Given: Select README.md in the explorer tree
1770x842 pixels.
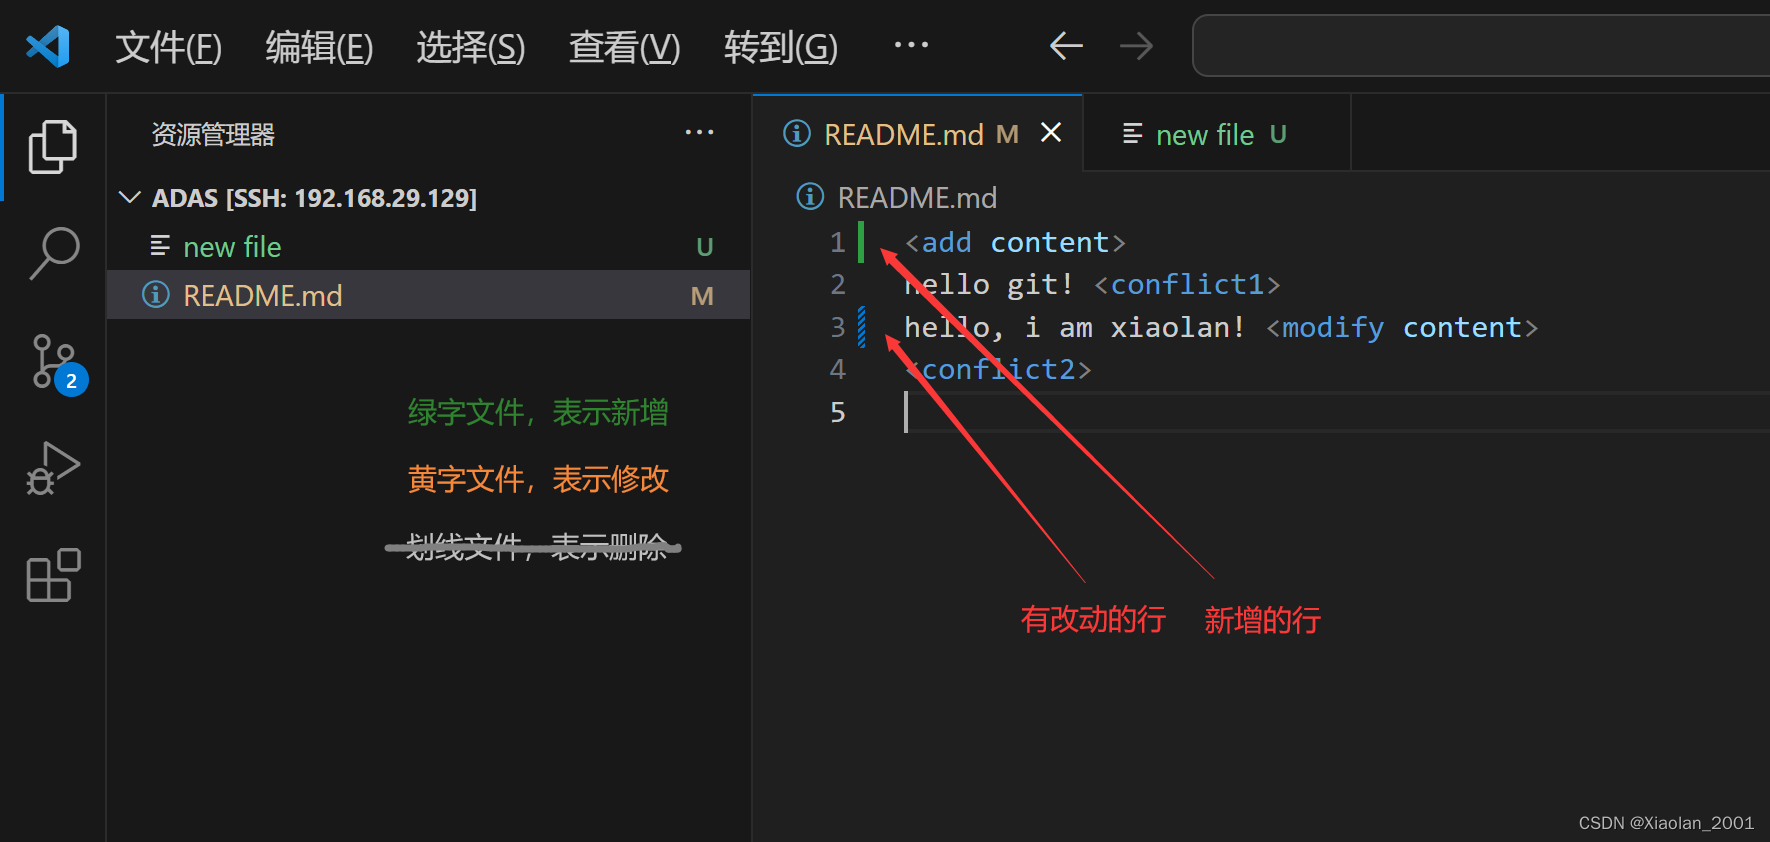Looking at the screenshot, I should click(x=428, y=295).
